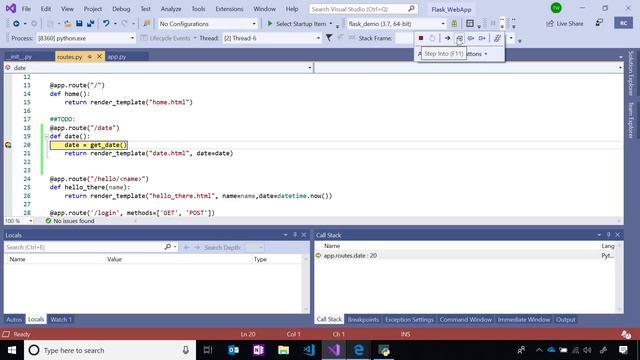Switch to the Exception Settings tab

(x=409, y=320)
